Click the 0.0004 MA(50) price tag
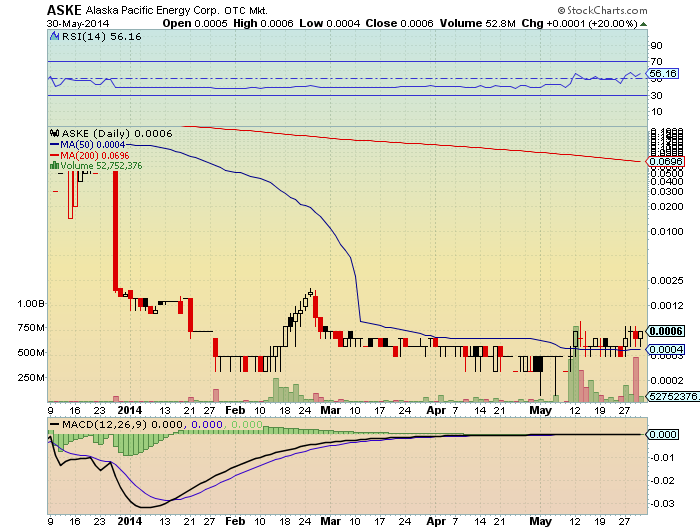The image size is (700, 530). tap(665, 350)
